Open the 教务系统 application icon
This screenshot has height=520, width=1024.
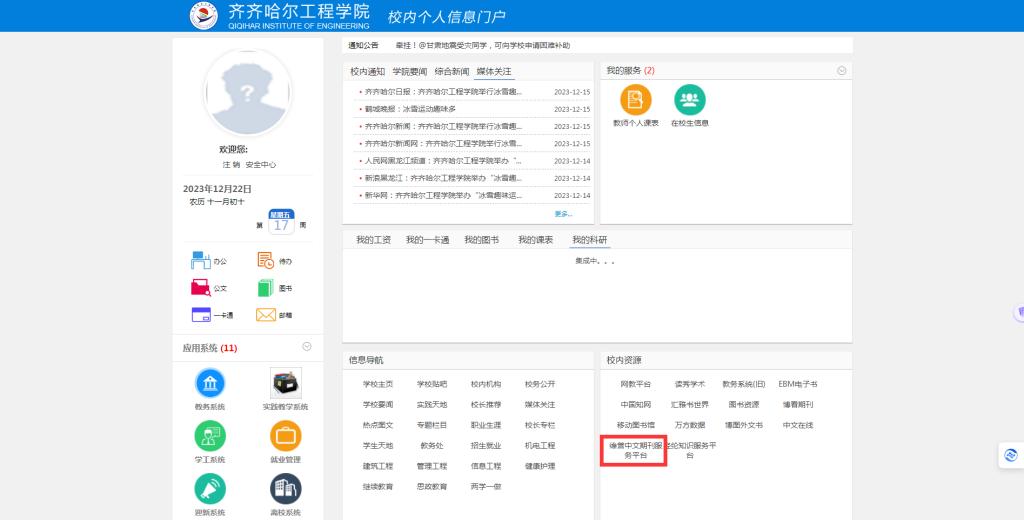209,384
